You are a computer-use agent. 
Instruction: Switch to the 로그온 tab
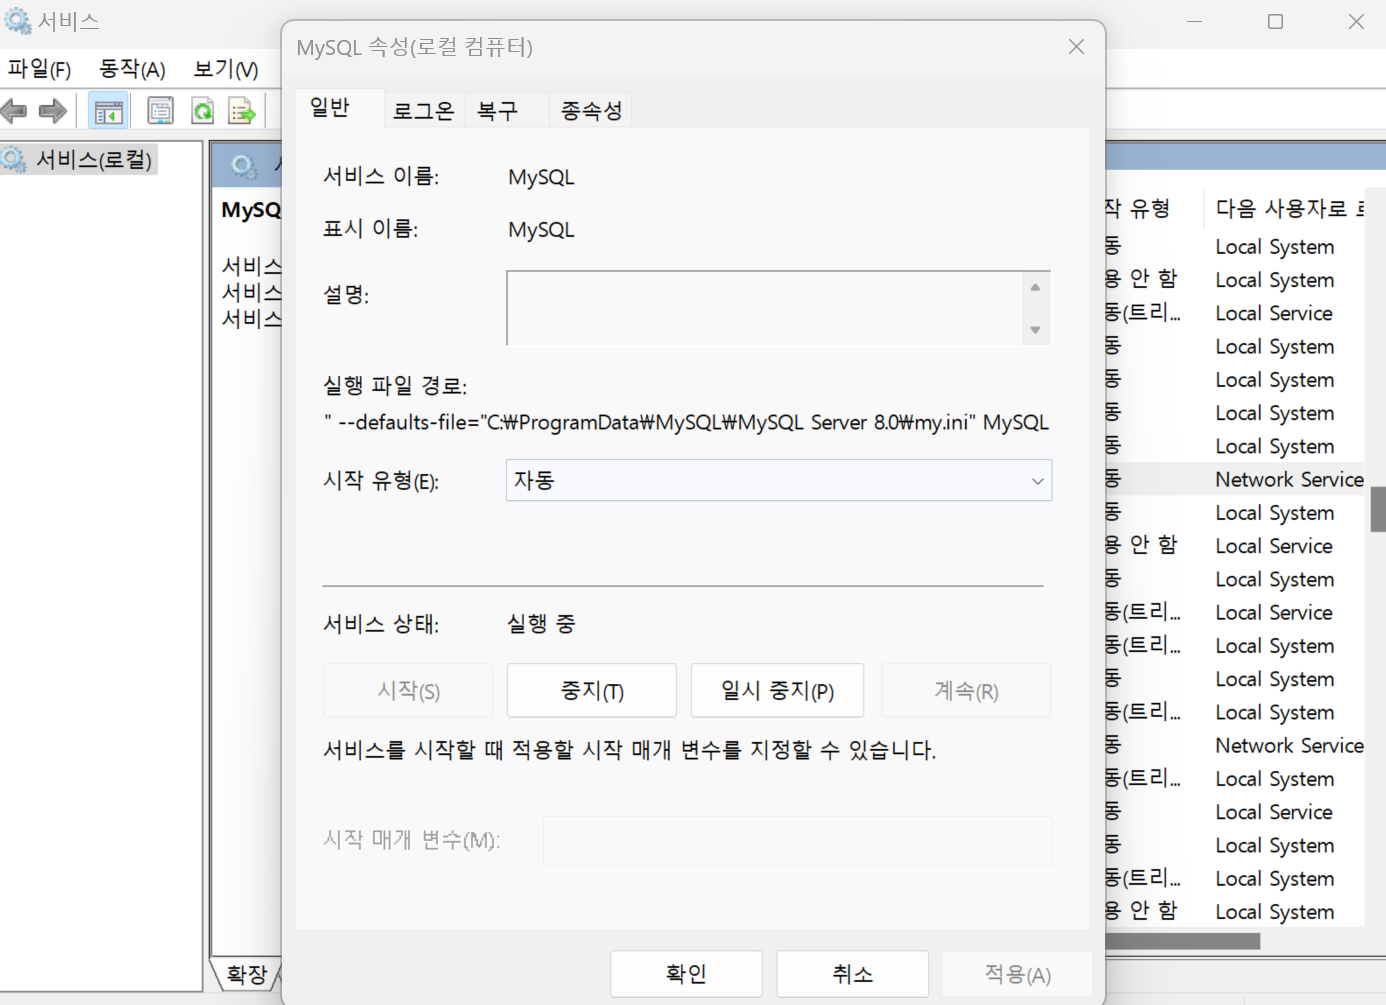(424, 111)
